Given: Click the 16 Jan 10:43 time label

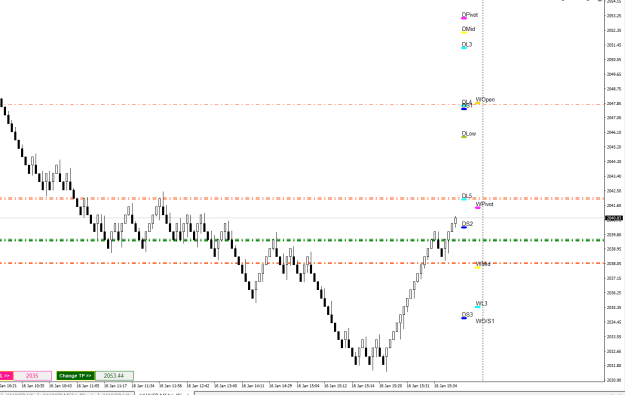Looking at the screenshot, I should [61, 386].
